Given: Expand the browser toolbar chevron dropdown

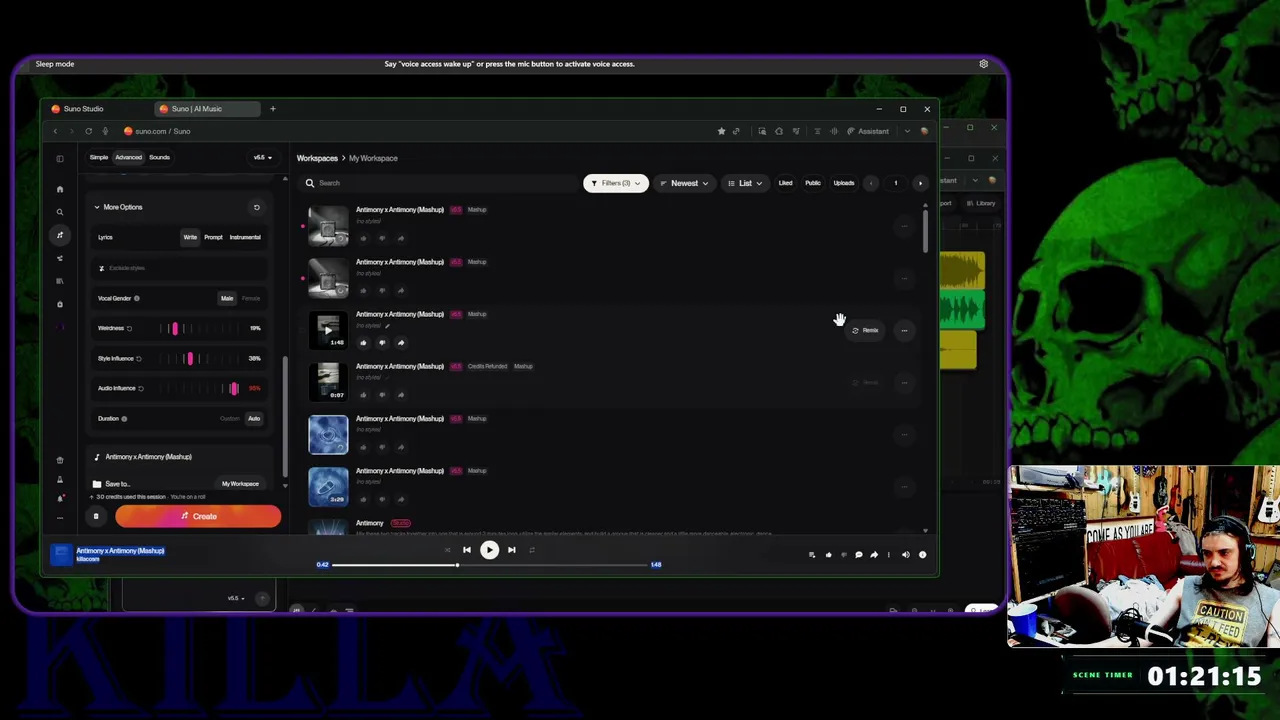Looking at the screenshot, I should coord(907,131).
